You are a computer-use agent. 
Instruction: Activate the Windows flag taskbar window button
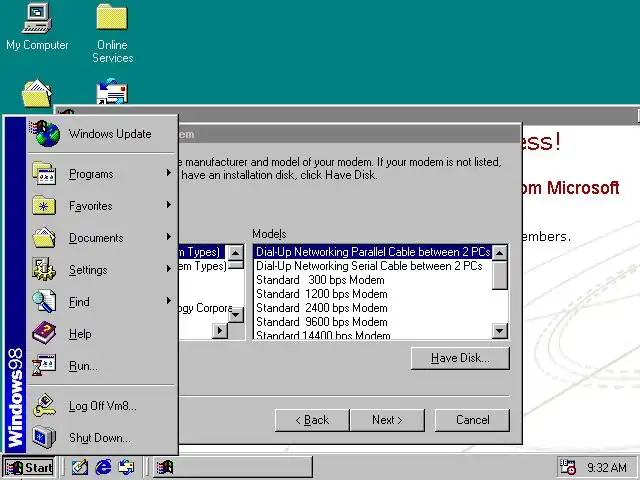coord(233,467)
